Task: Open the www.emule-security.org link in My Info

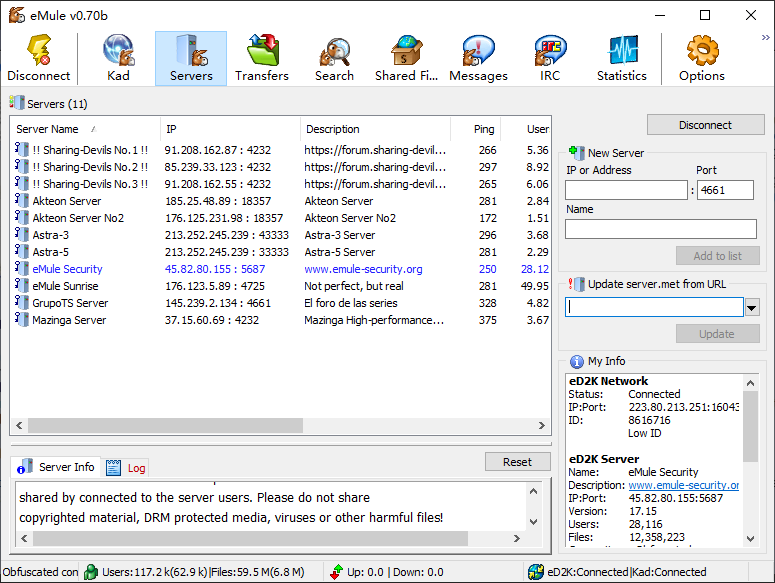Action: (x=683, y=485)
